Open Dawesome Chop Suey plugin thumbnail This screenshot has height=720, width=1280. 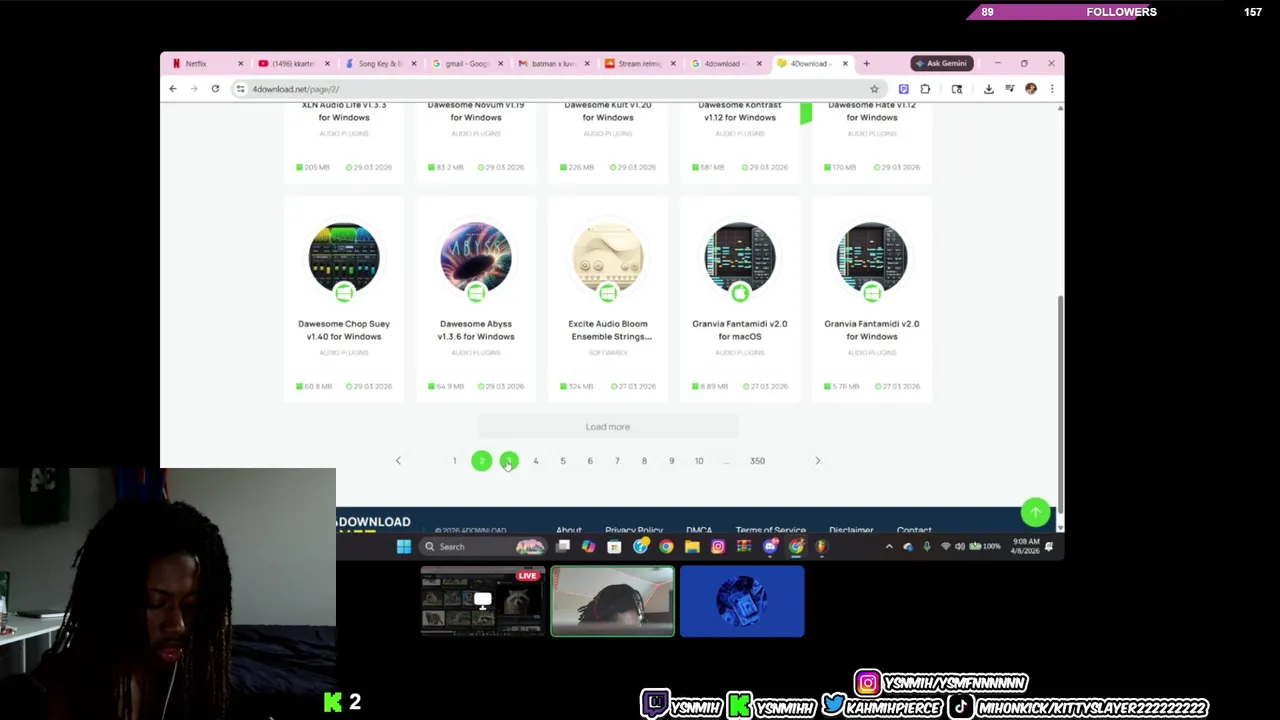(x=344, y=258)
